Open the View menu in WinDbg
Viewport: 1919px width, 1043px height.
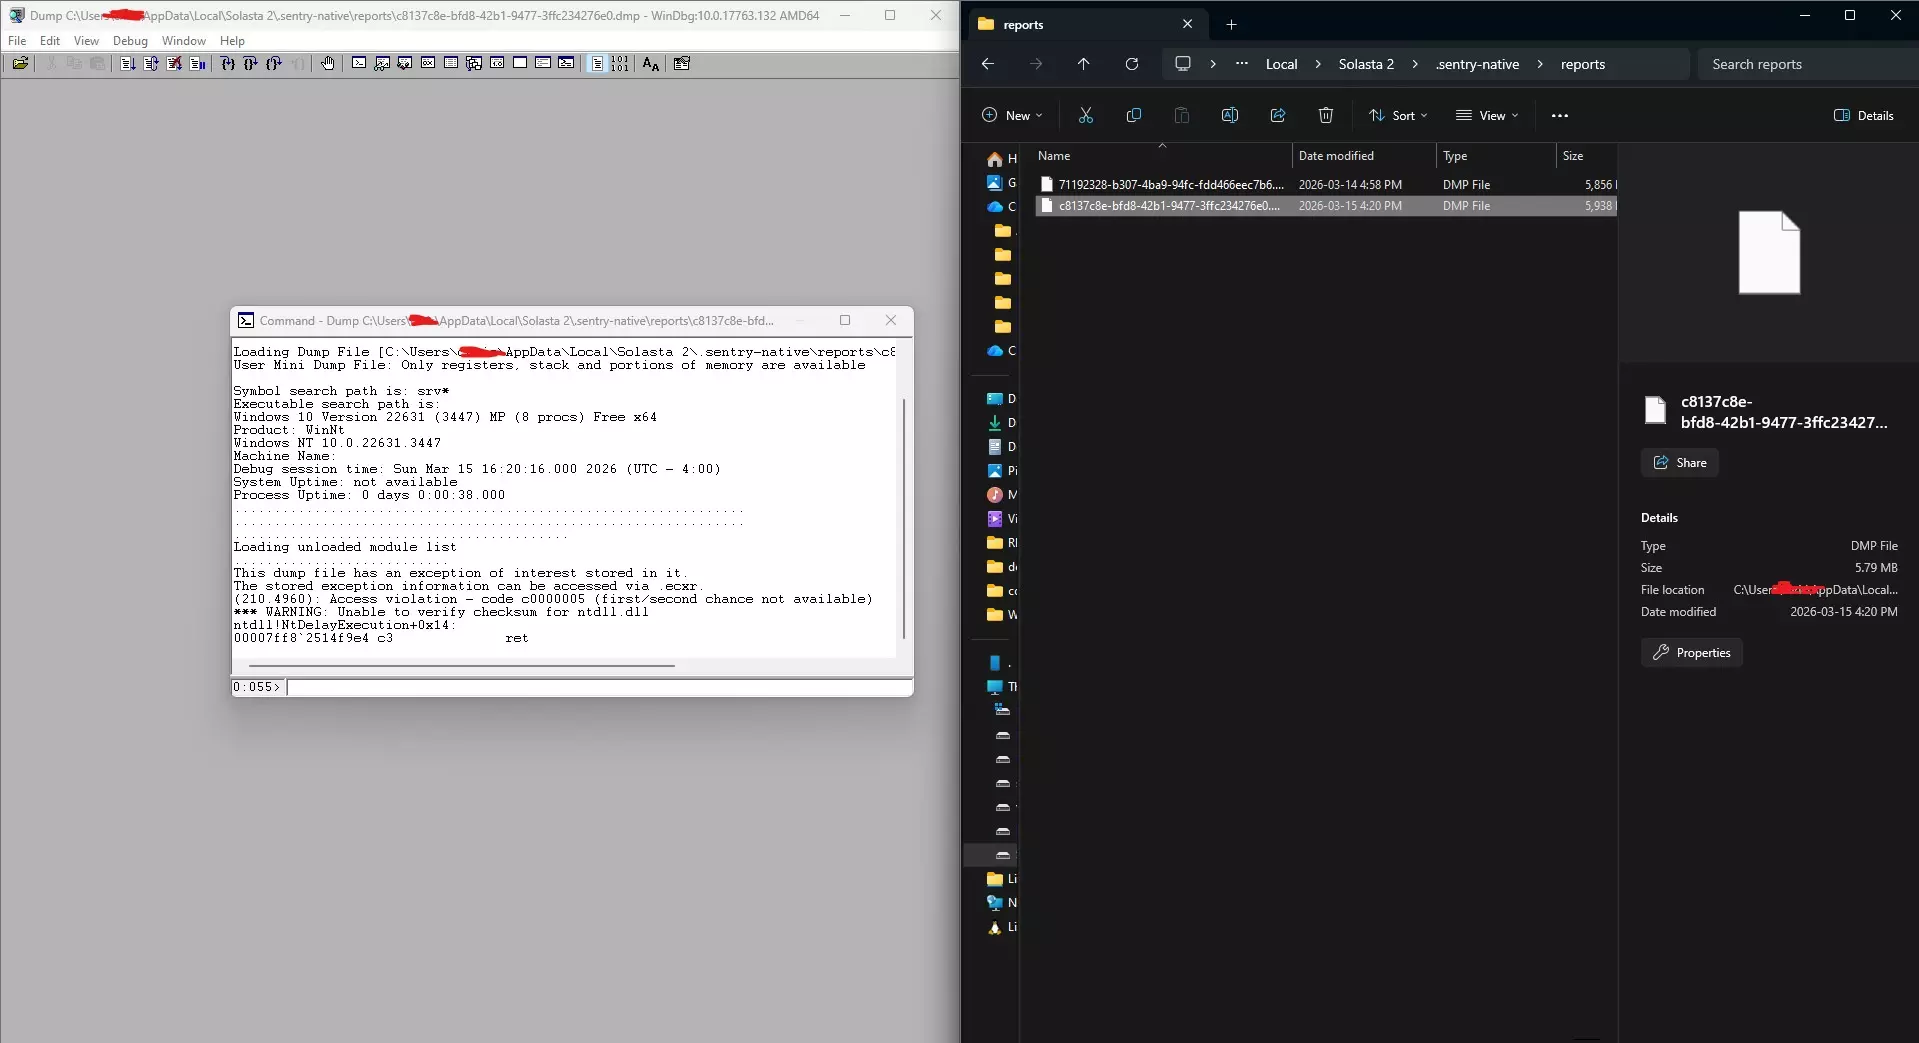(86, 41)
